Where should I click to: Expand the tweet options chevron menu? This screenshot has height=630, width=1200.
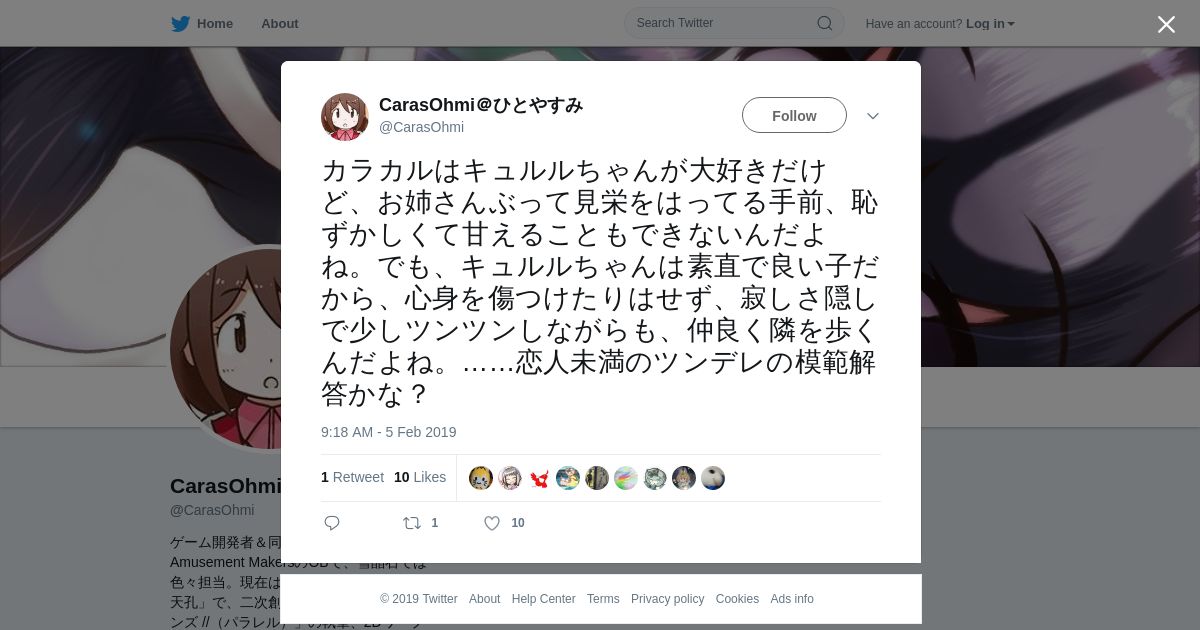(x=873, y=116)
